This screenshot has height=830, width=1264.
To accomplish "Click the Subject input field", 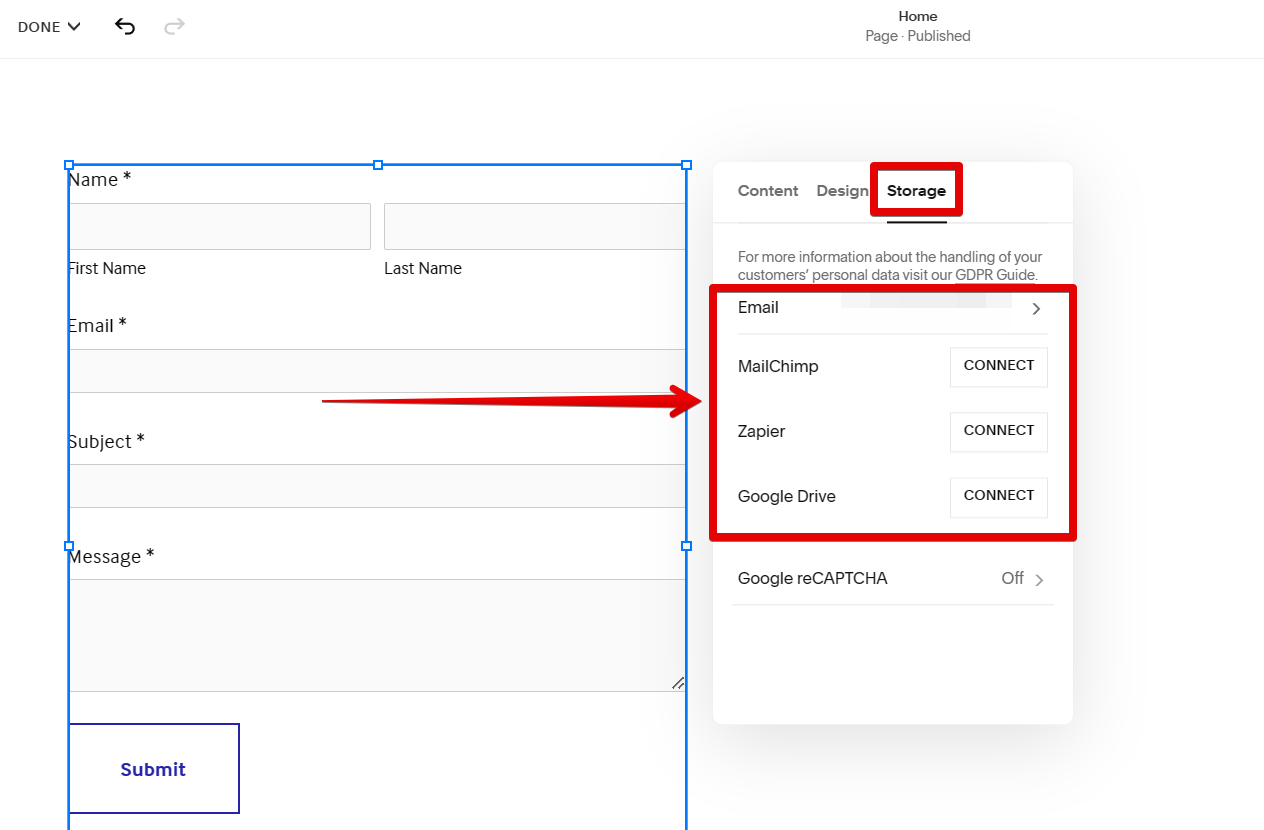I will [x=377, y=486].
